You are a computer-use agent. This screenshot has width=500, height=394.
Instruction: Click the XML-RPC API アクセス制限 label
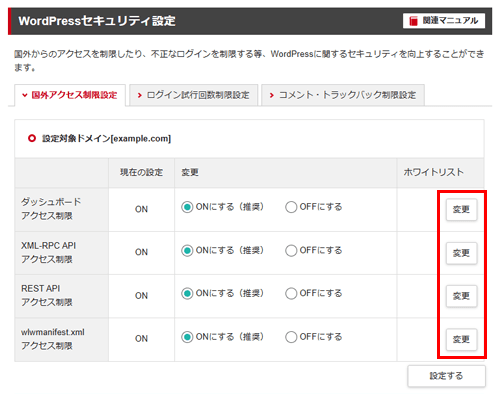point(48,252)
